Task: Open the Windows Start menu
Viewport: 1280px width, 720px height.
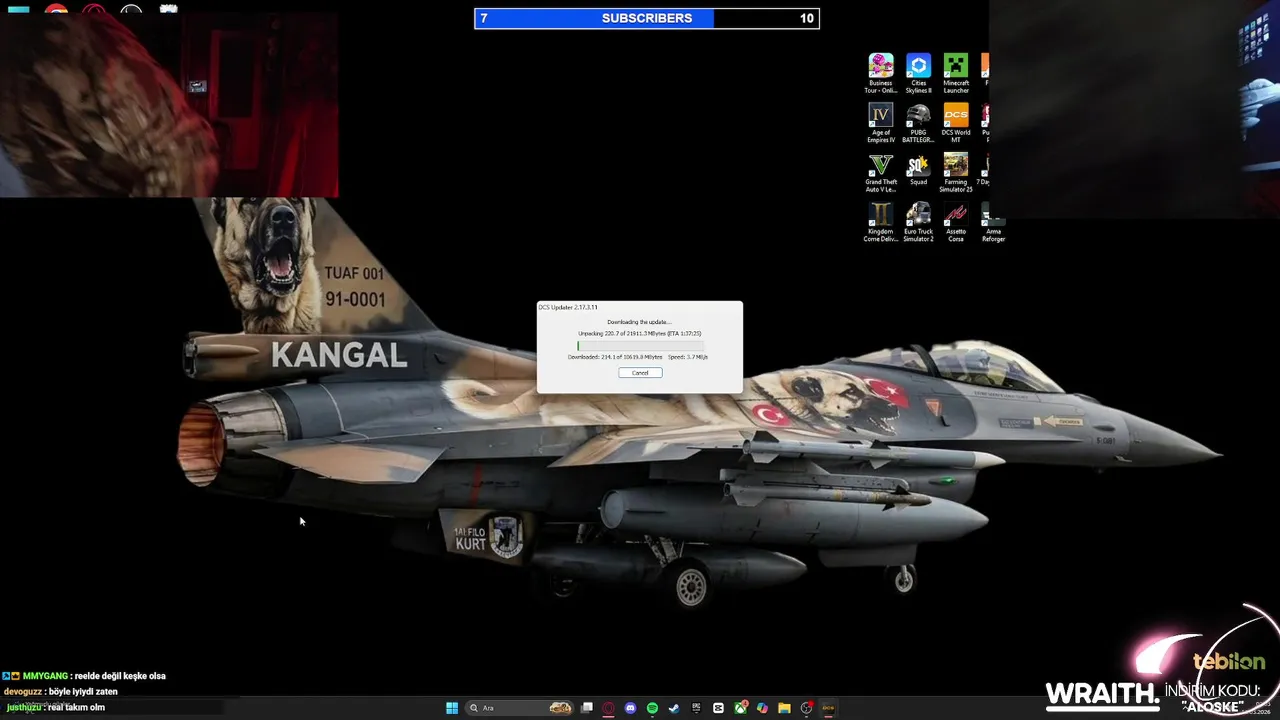Action: point(452,708)
